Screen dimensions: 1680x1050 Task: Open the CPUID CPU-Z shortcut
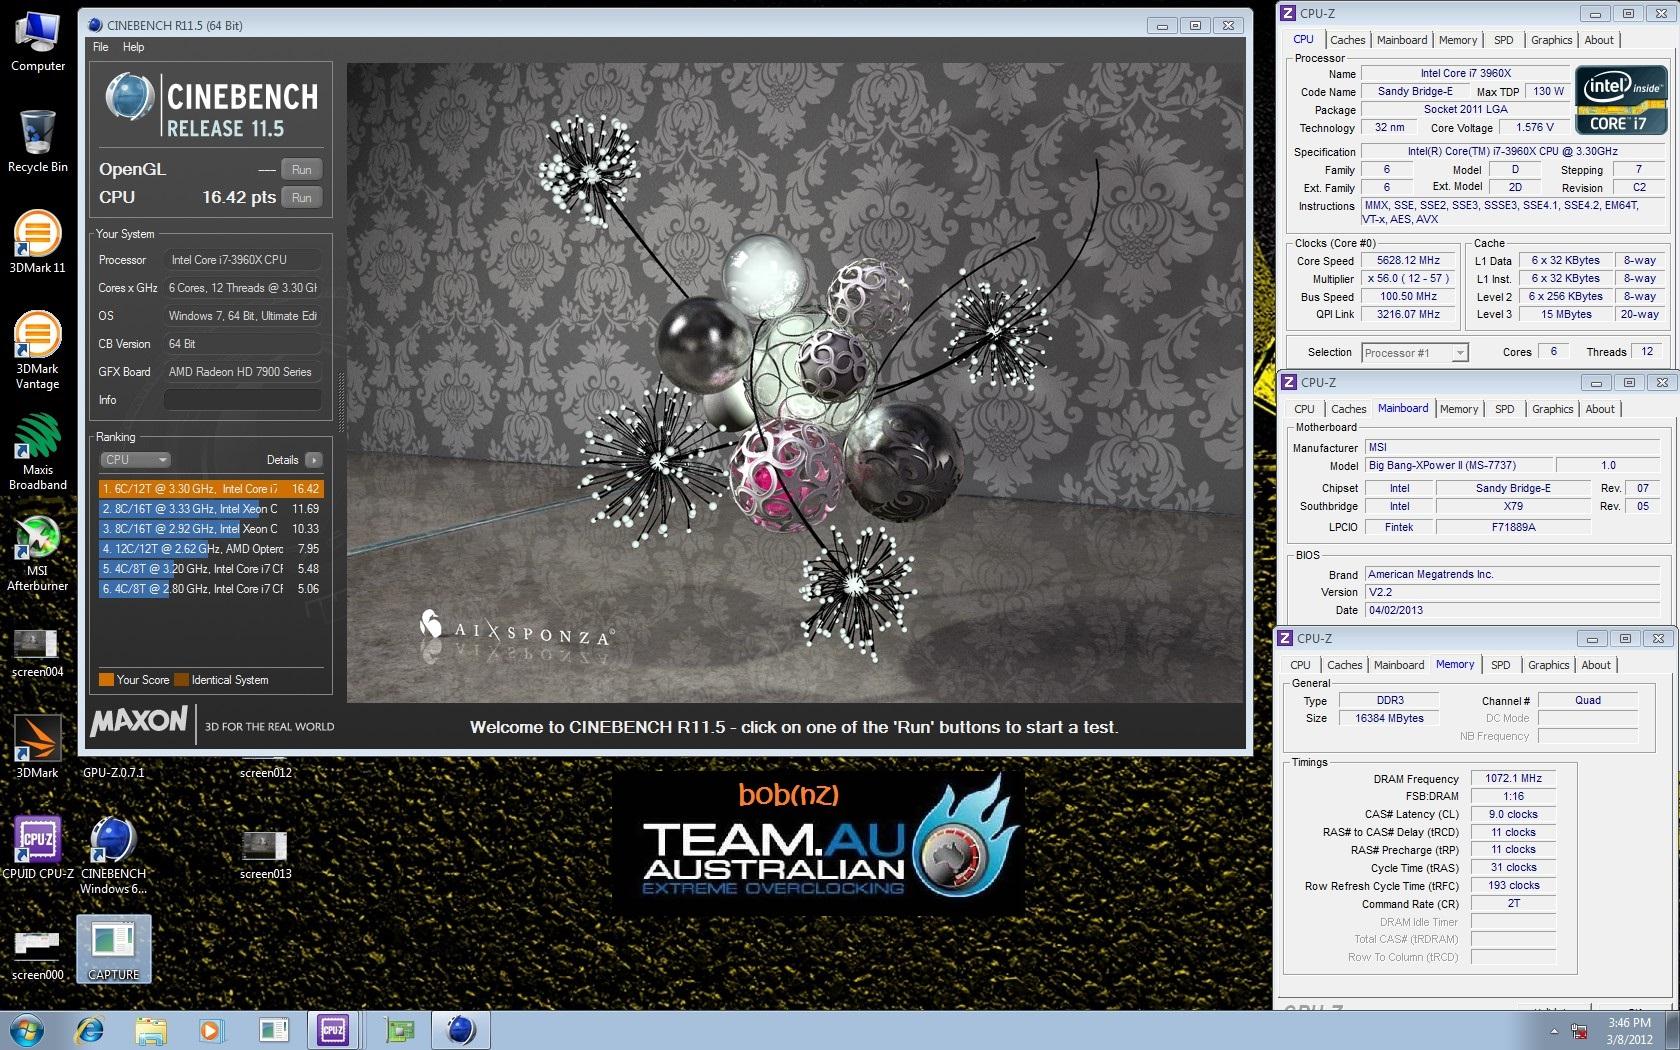[37, 848]
